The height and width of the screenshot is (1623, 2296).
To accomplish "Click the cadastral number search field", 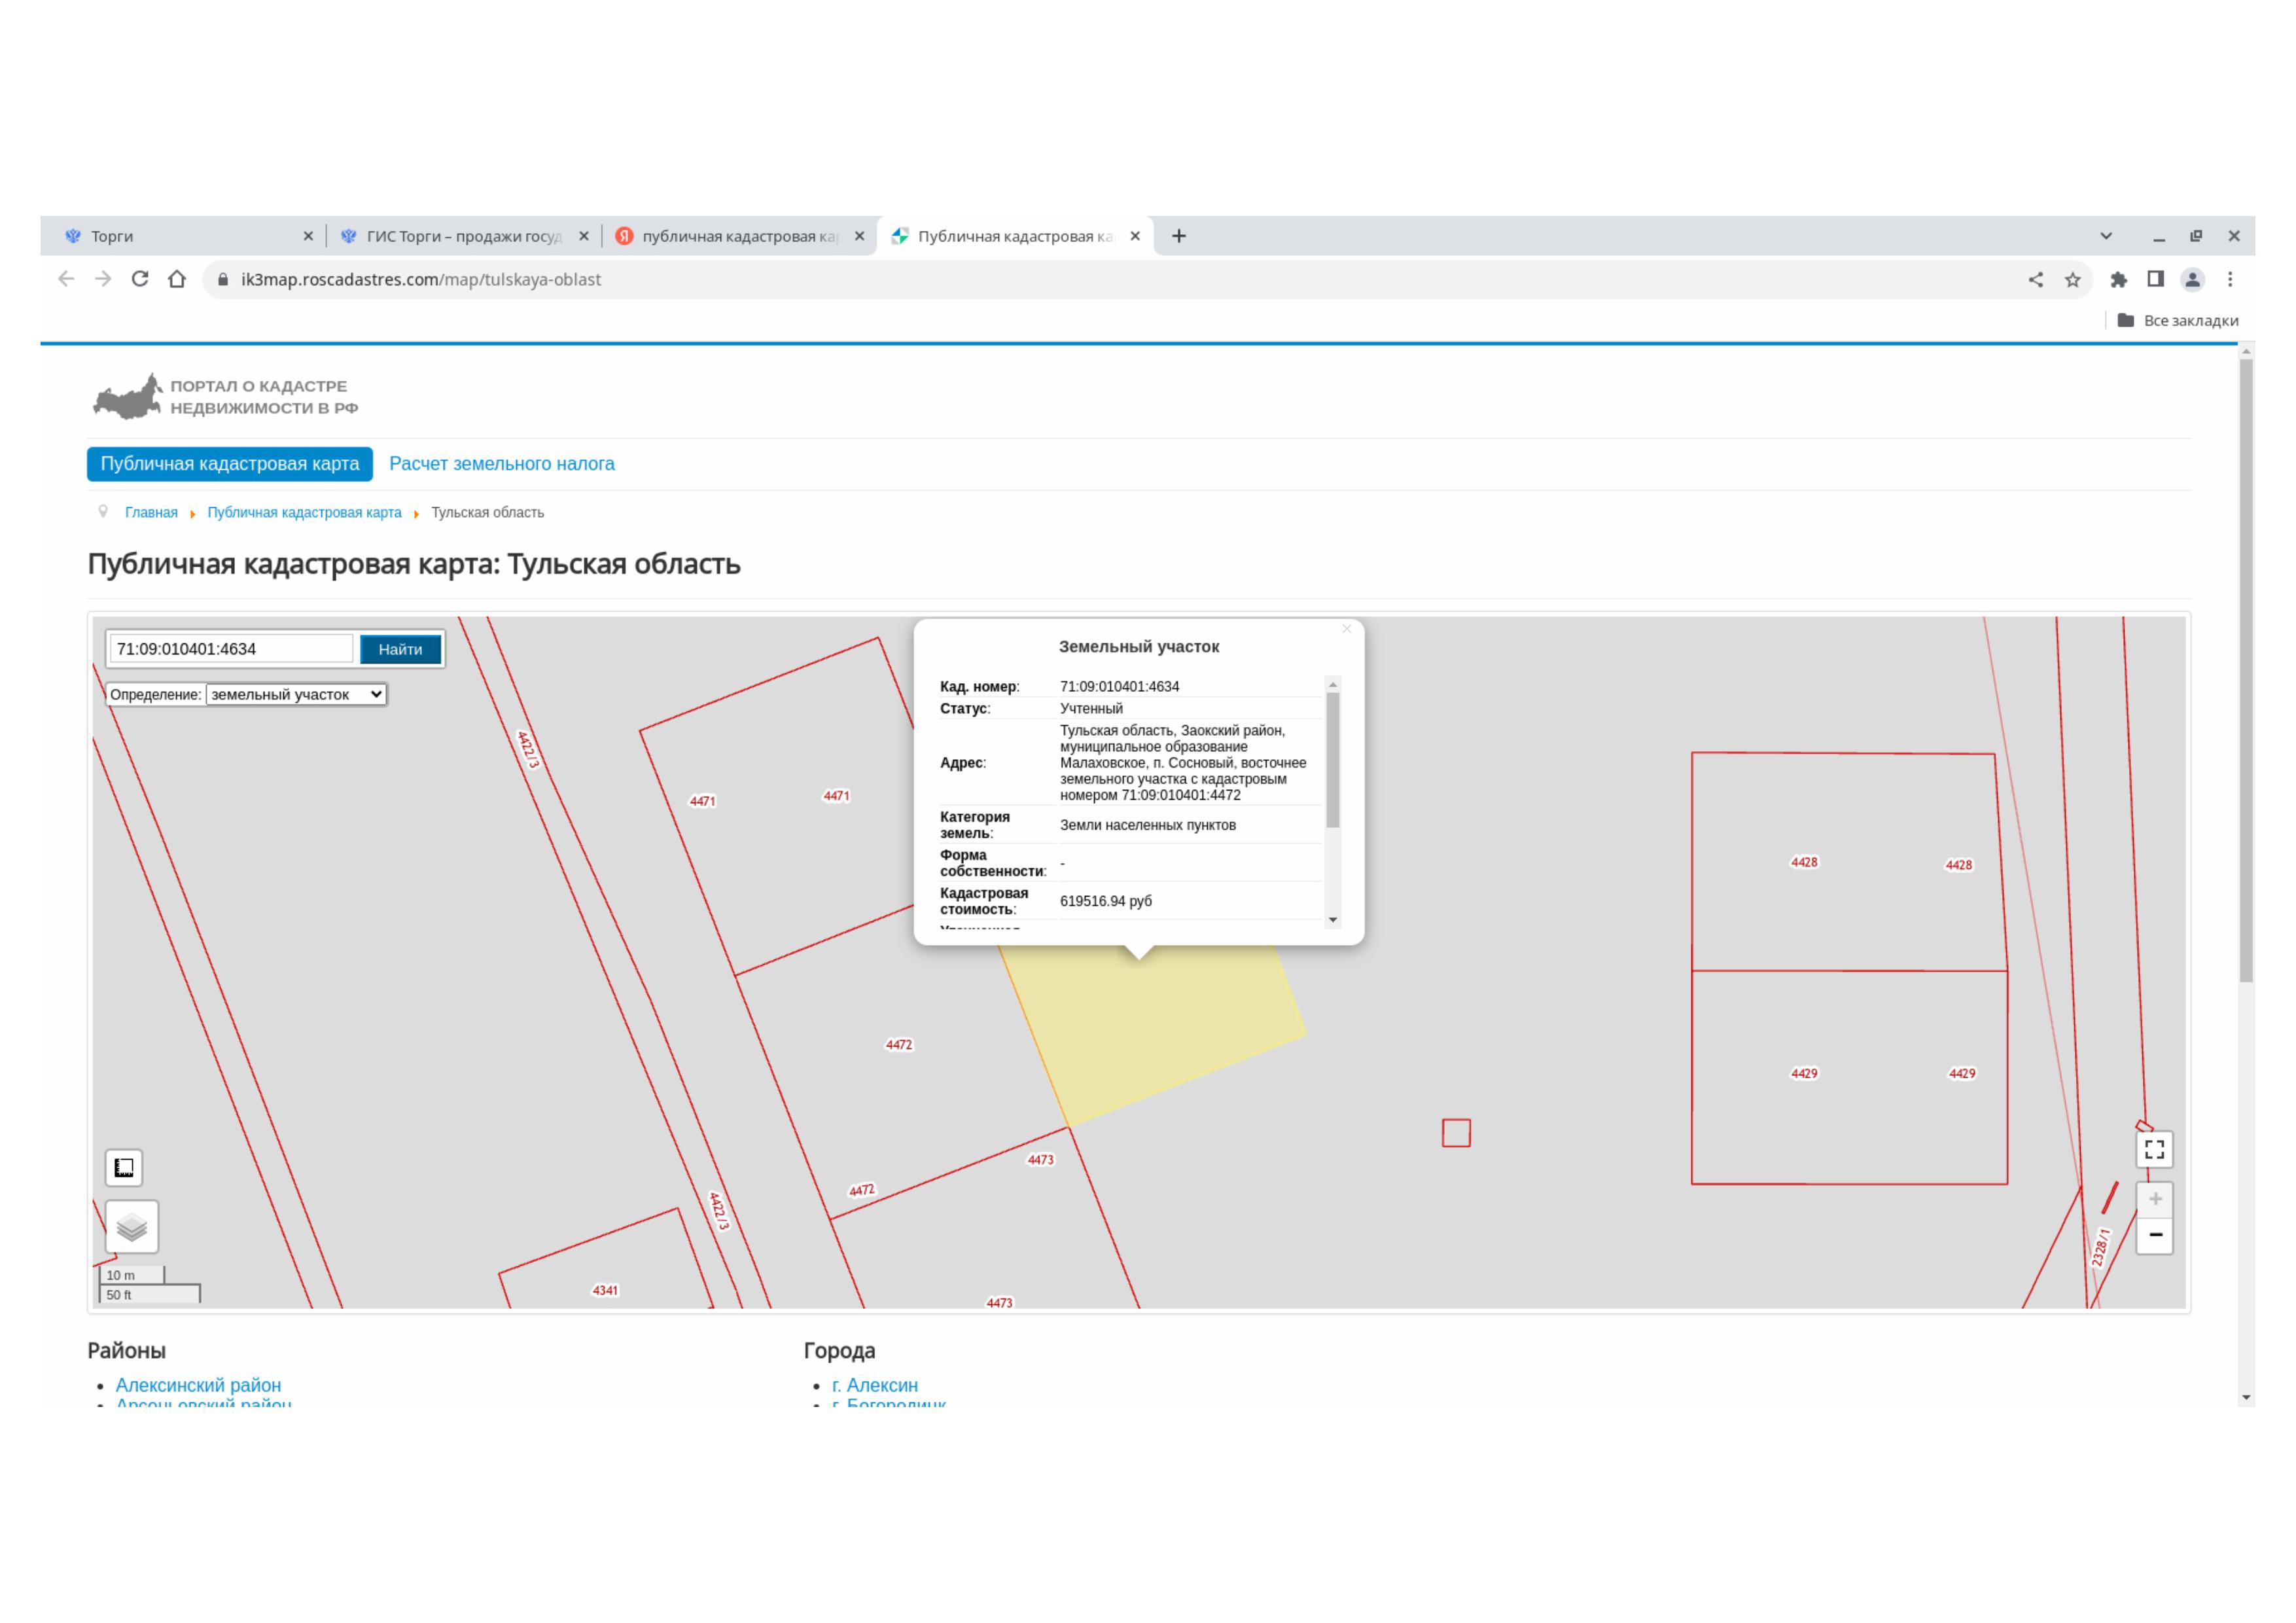I will [231, 649].
